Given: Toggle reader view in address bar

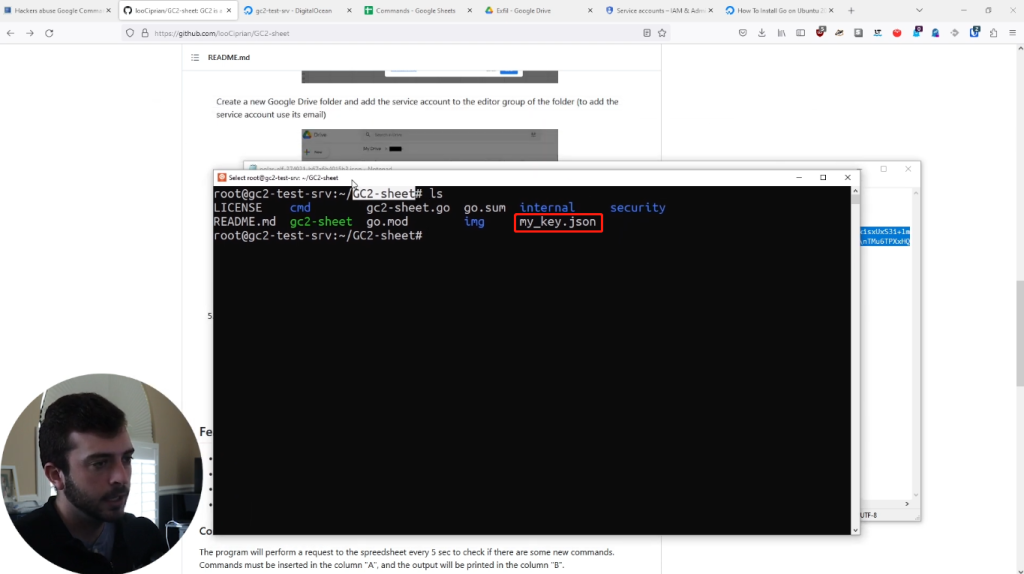Looking at the screenshot, I should coord(647,33).
